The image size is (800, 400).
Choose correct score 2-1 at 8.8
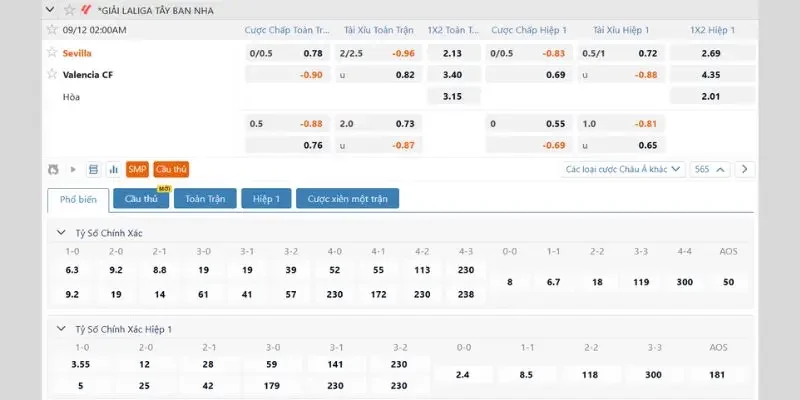click(160, 270)
